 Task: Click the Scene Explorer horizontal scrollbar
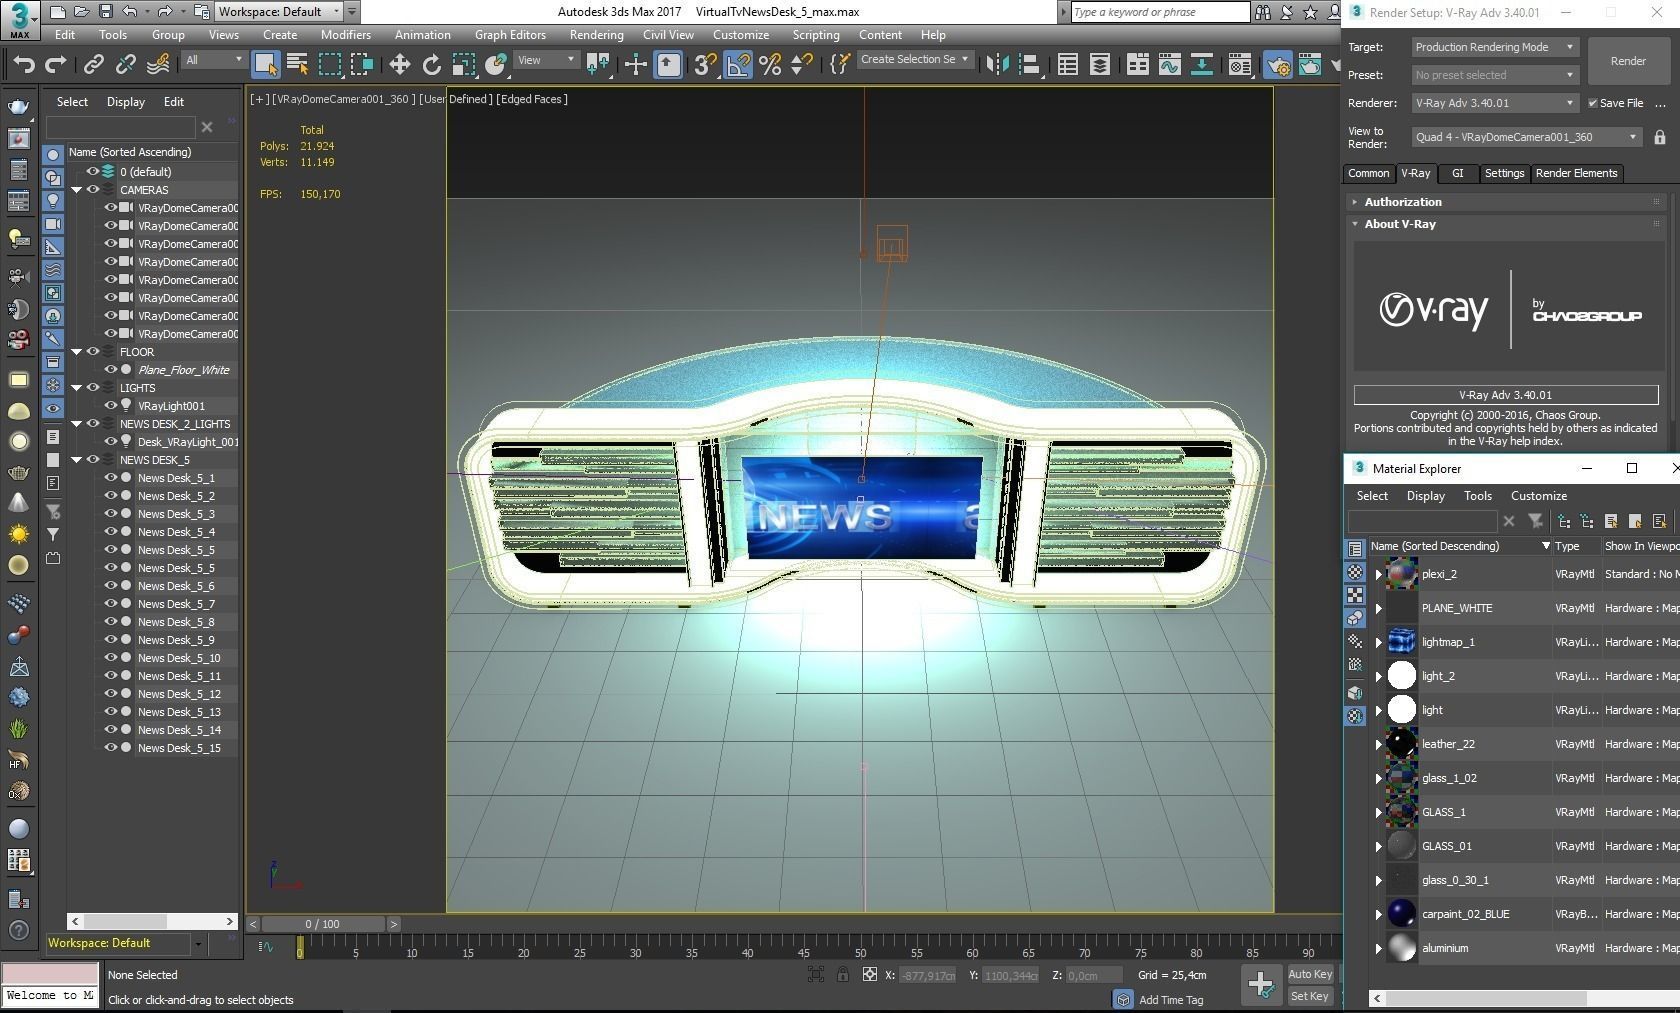[x=152, y=922]
